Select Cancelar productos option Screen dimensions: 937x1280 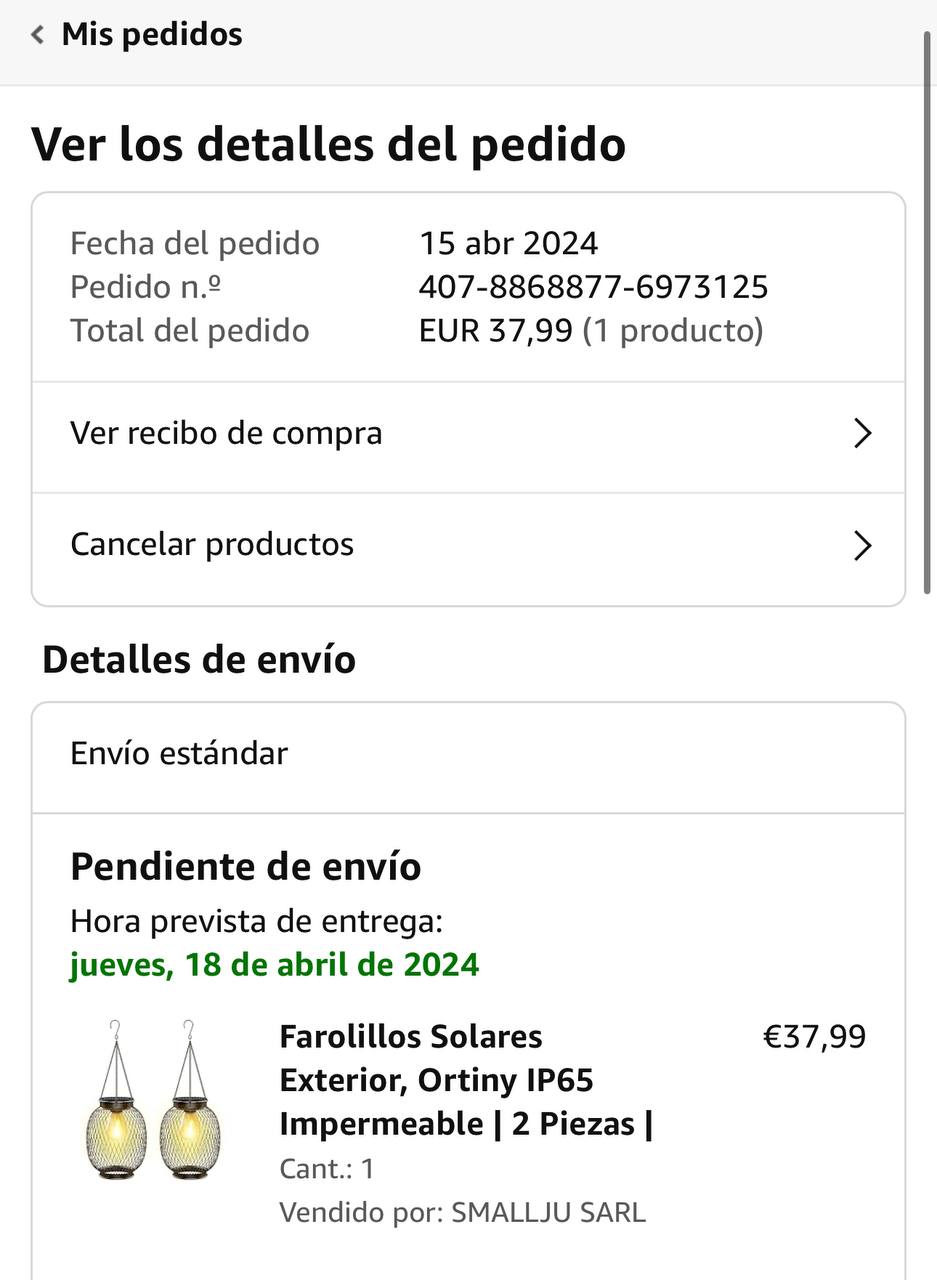tap(212, 545)
